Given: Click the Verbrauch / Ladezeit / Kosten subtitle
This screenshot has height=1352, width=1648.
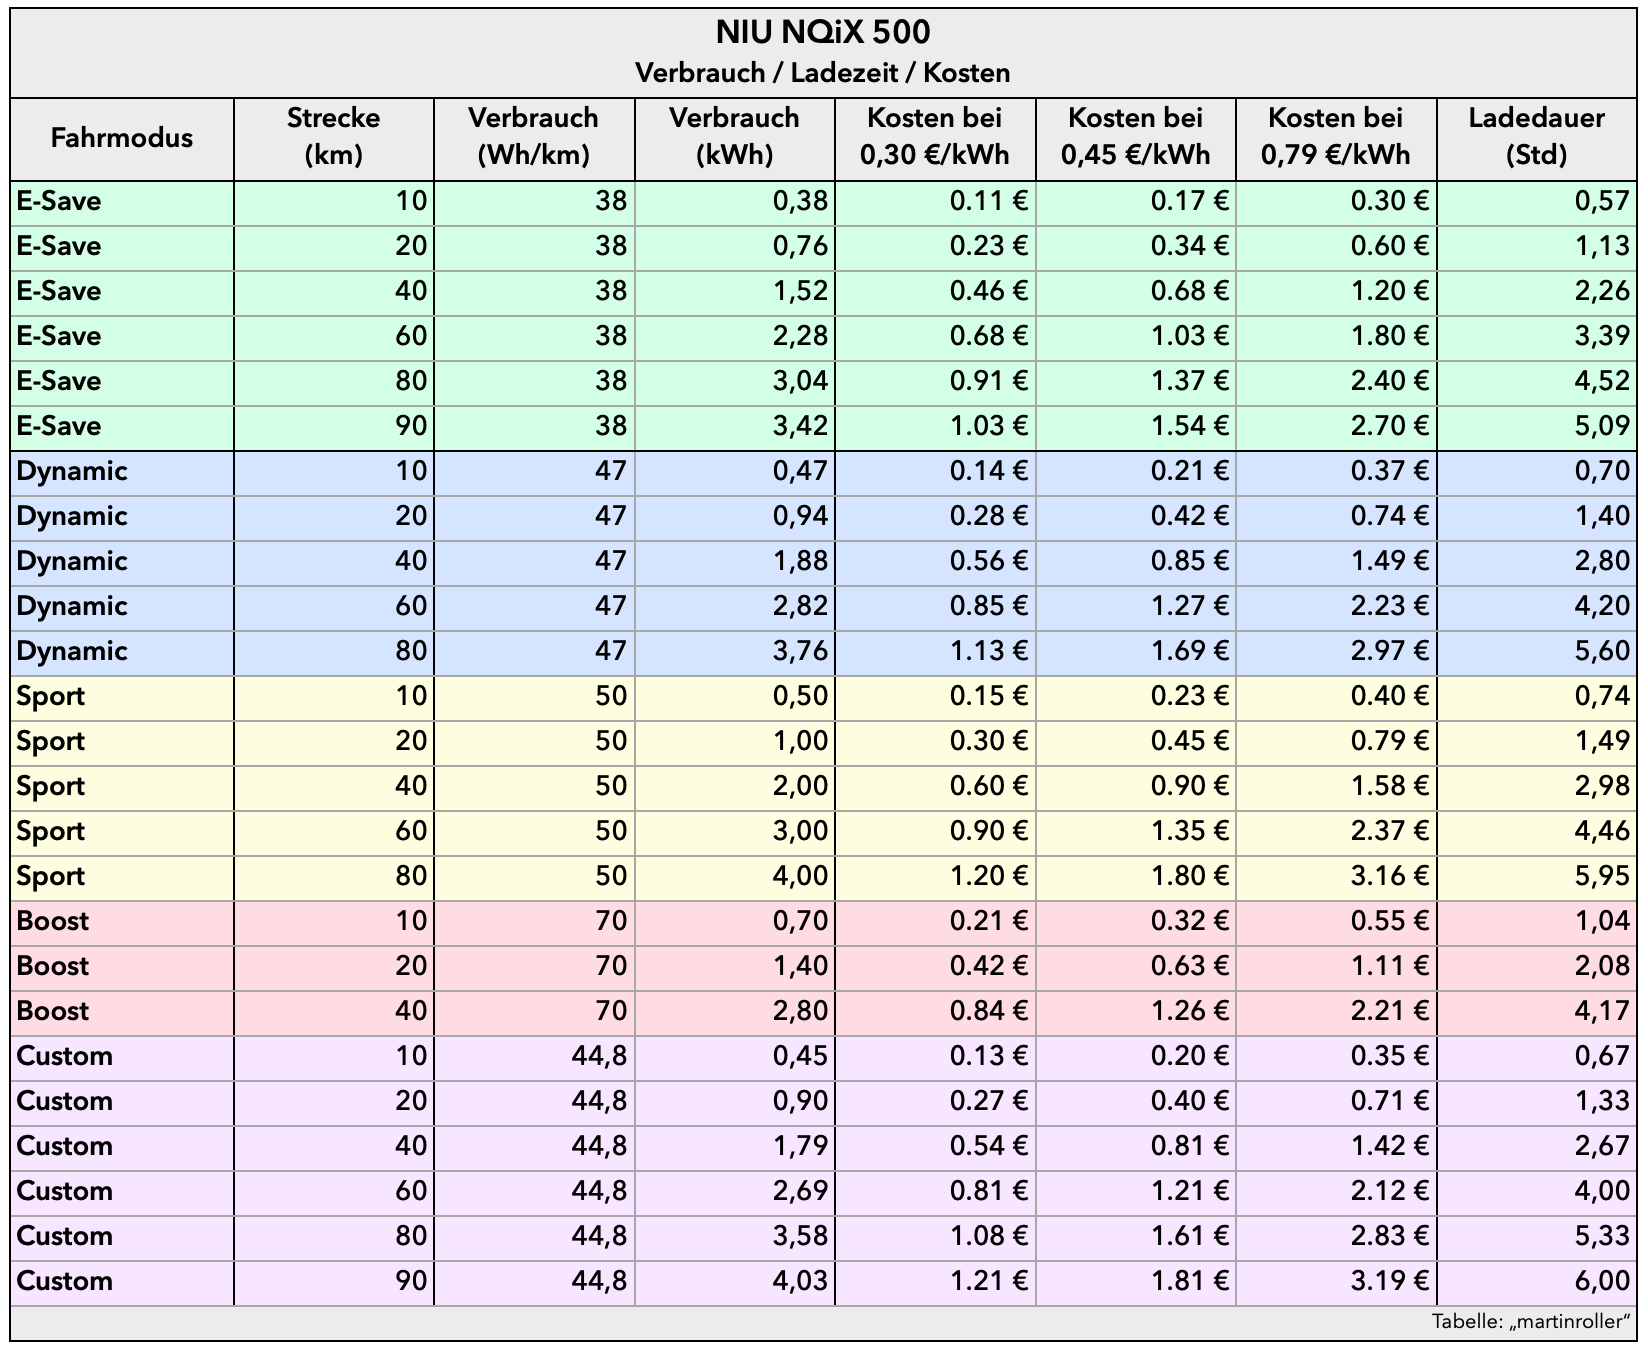Looking at the screenshot, I should point(822,73).
